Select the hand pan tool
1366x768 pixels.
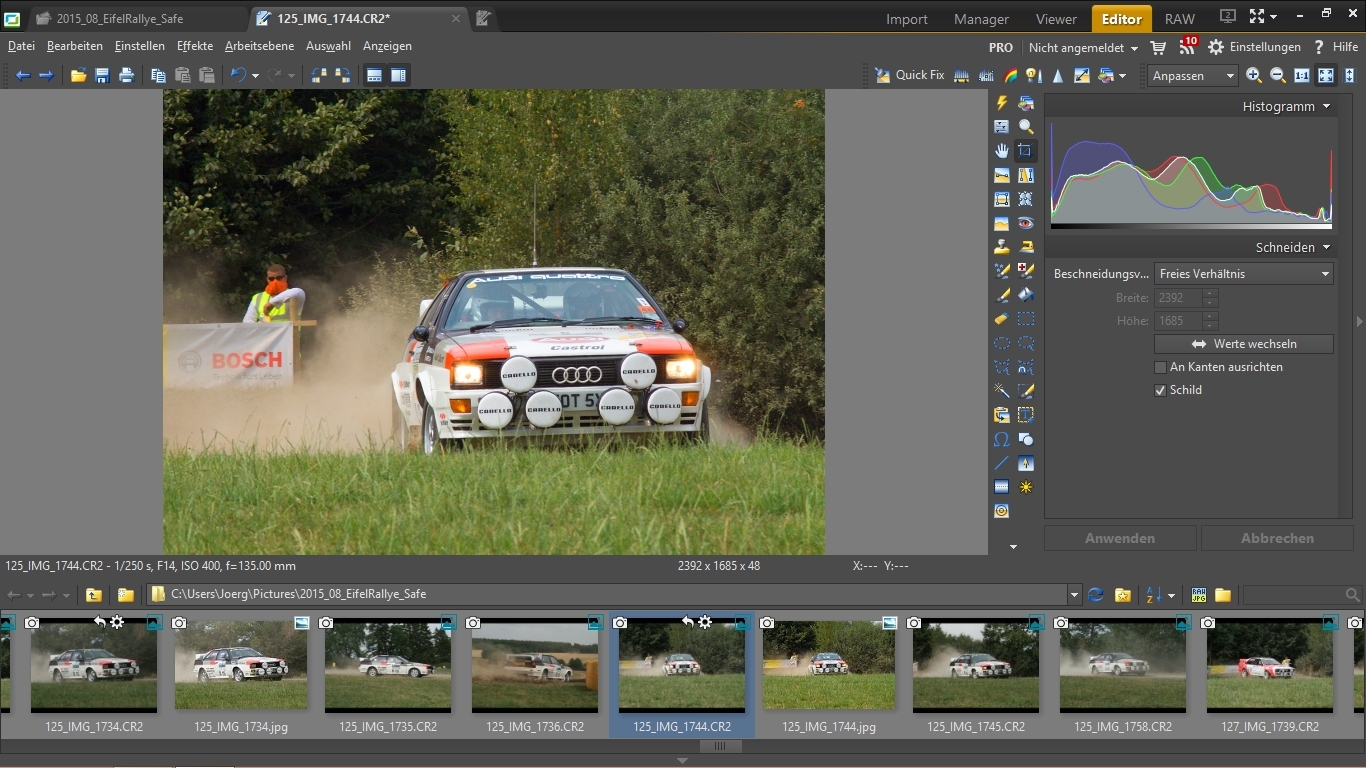[1002, 151]
